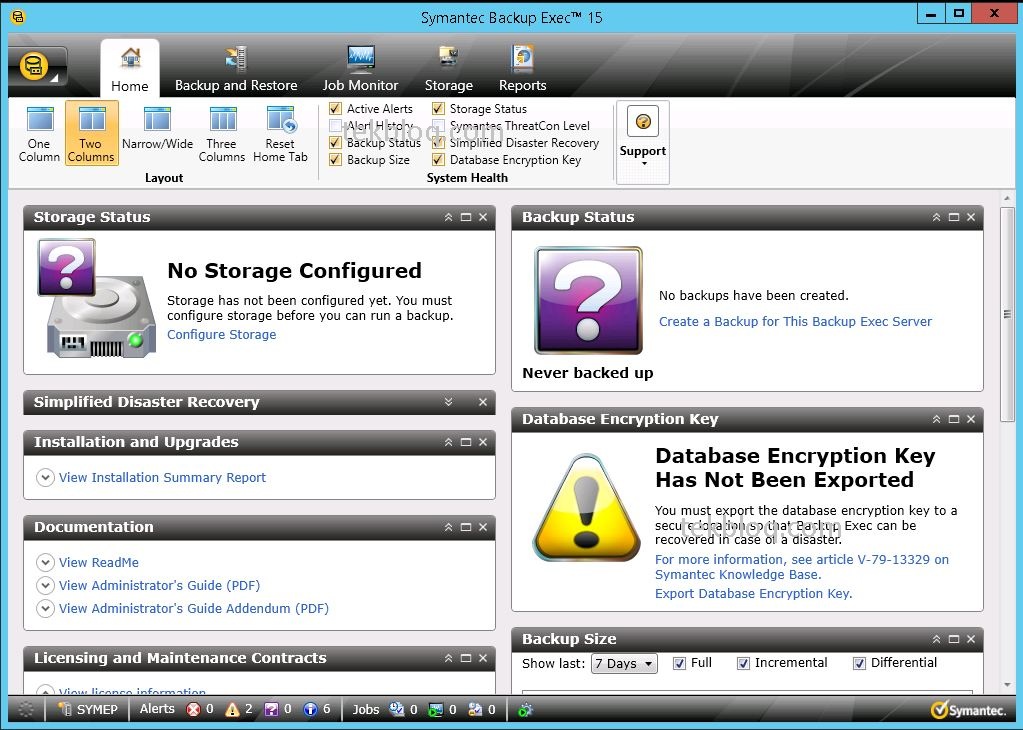The image size is (1023, 730).
Task: Open Backup and Restore tab
Action: pos(236,68)
